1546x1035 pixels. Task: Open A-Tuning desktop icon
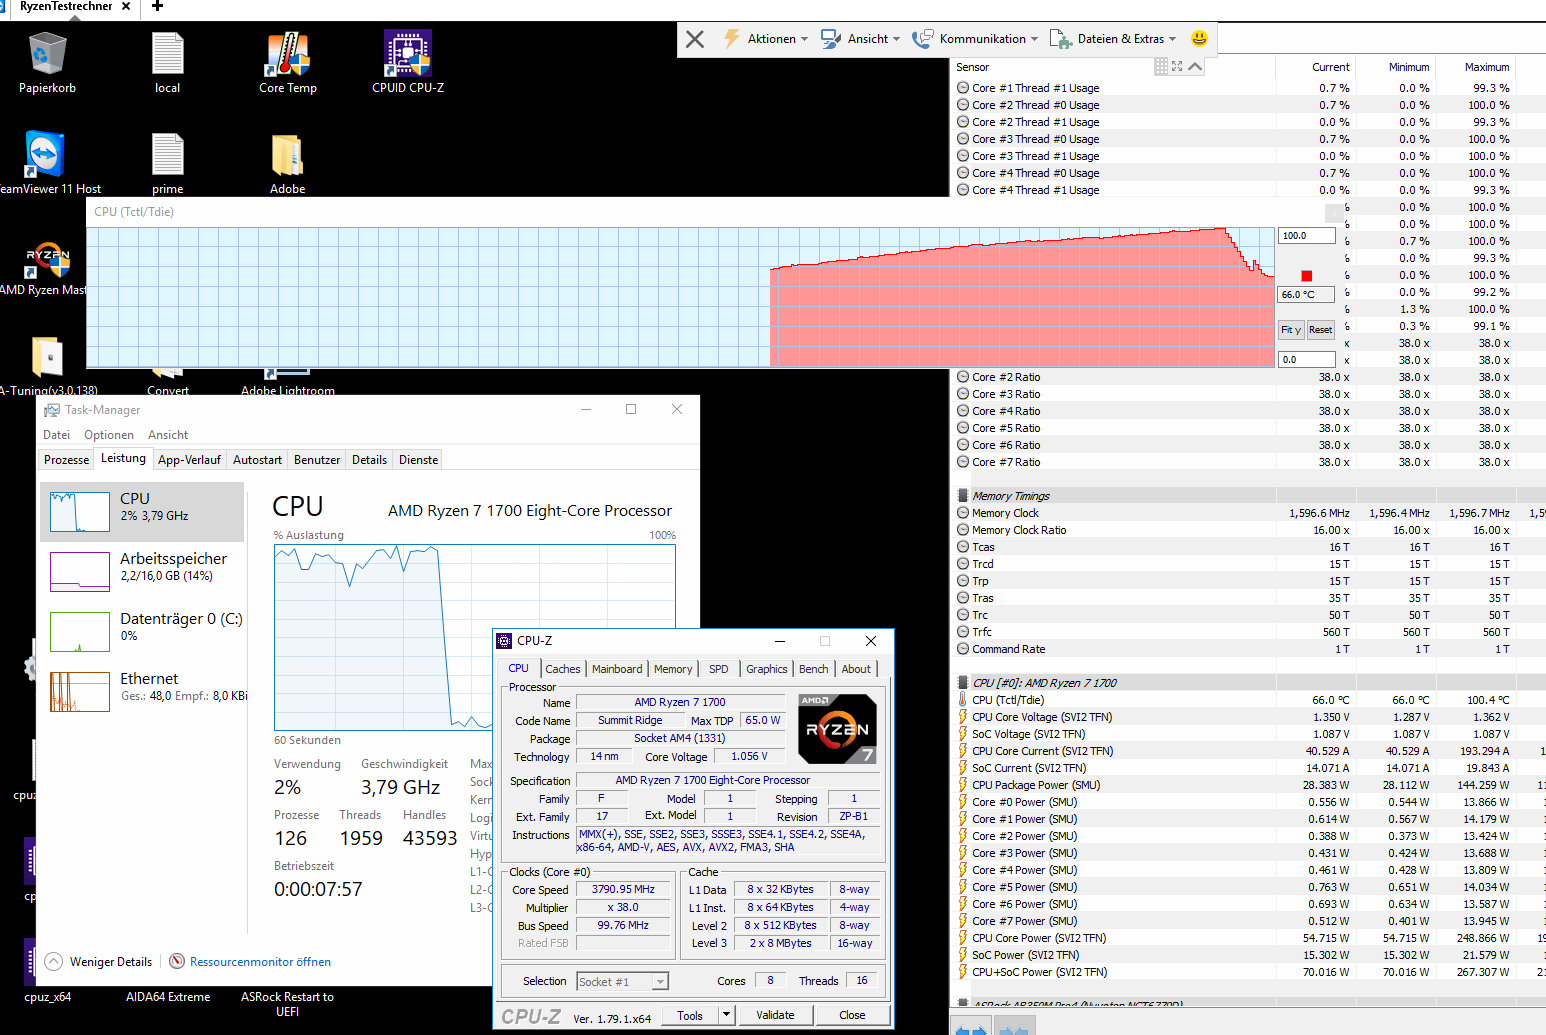coord(48,366)
